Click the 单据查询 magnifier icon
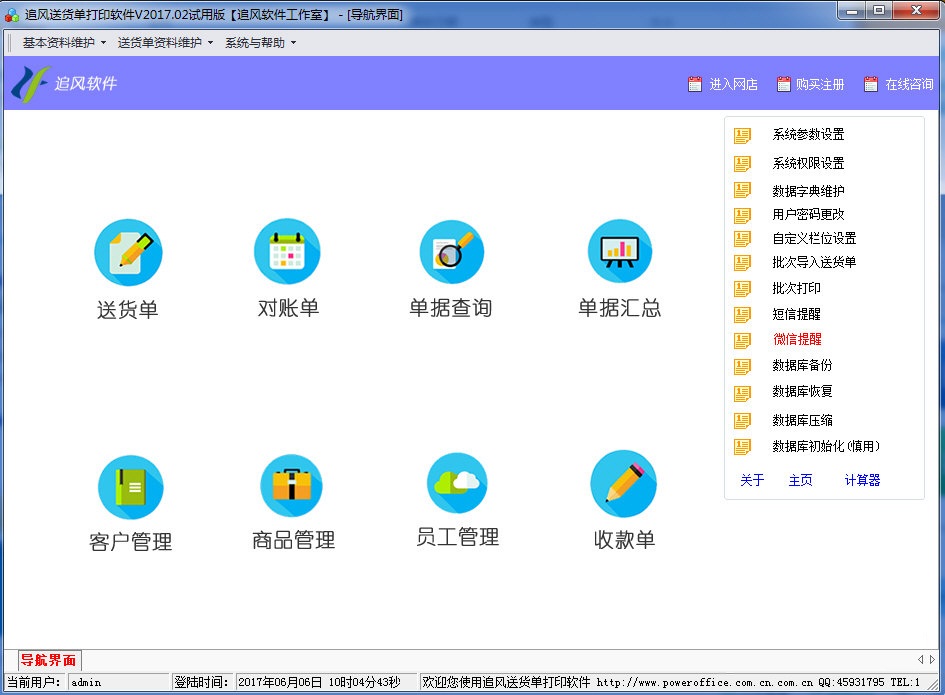This screenshot has height=695, width=945. click(x=451, y=252)
